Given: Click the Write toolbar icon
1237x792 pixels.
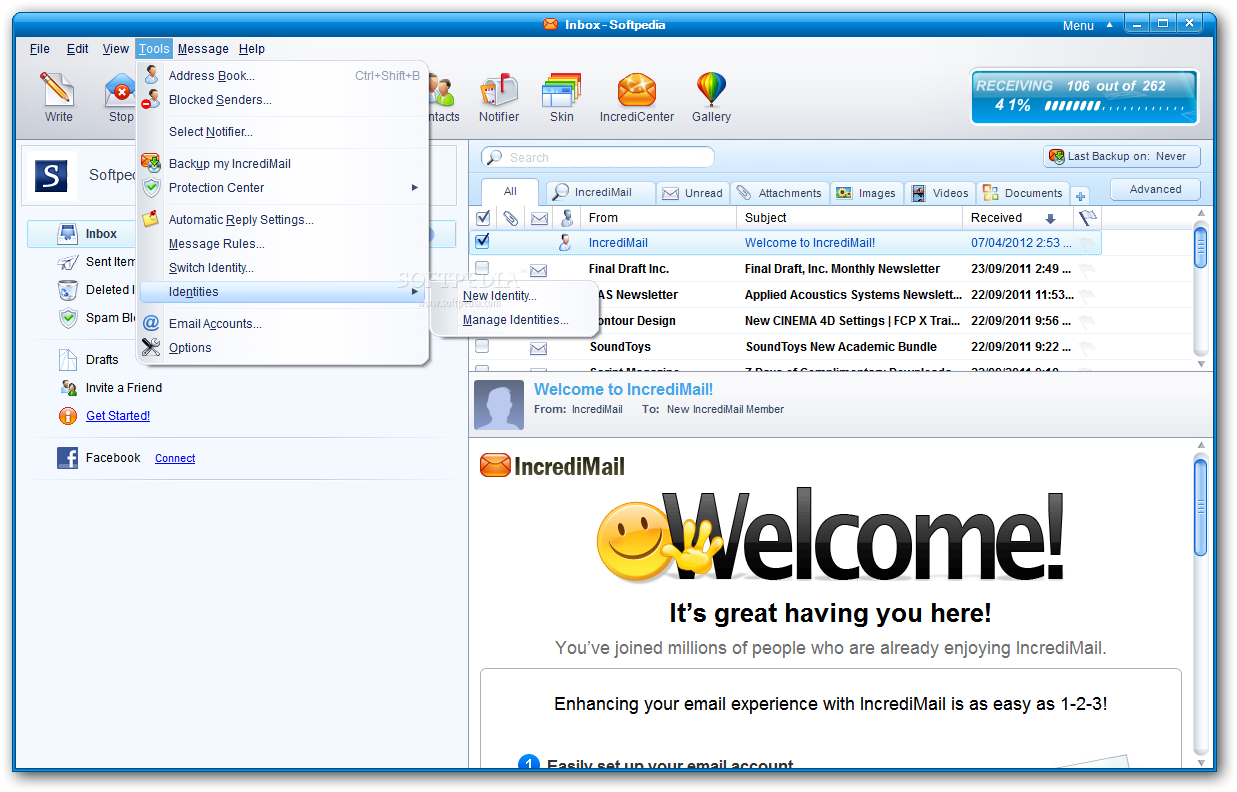Looking at the screenshot, I should 58,90.
